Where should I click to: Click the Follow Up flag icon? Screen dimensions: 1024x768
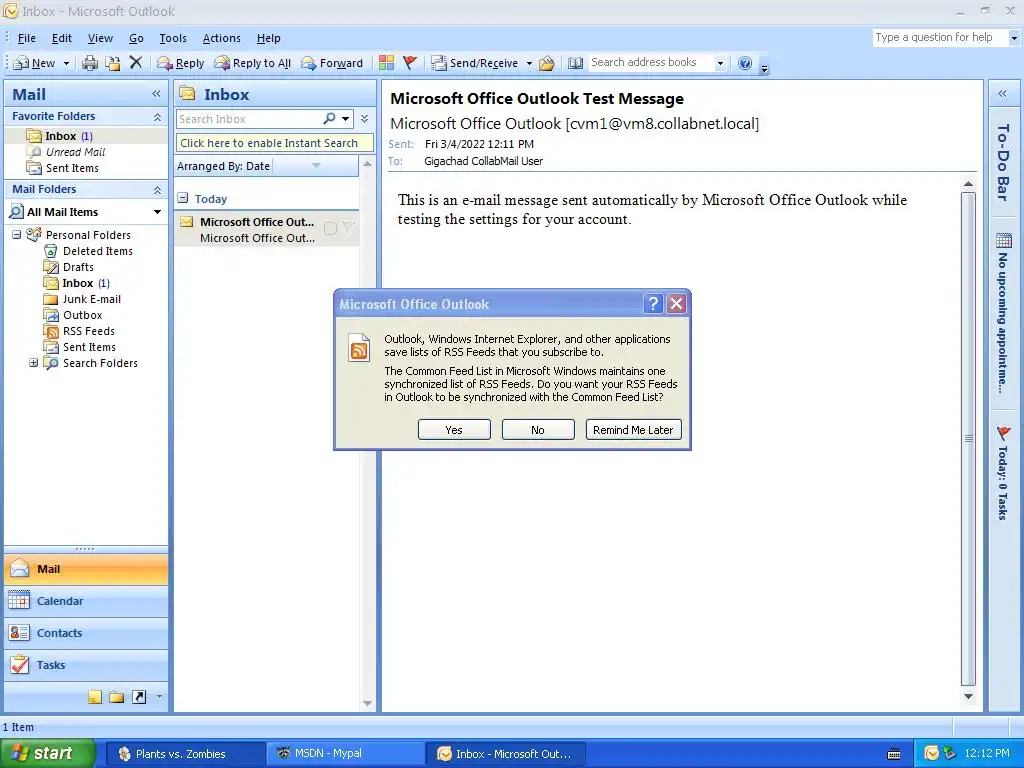410,63
